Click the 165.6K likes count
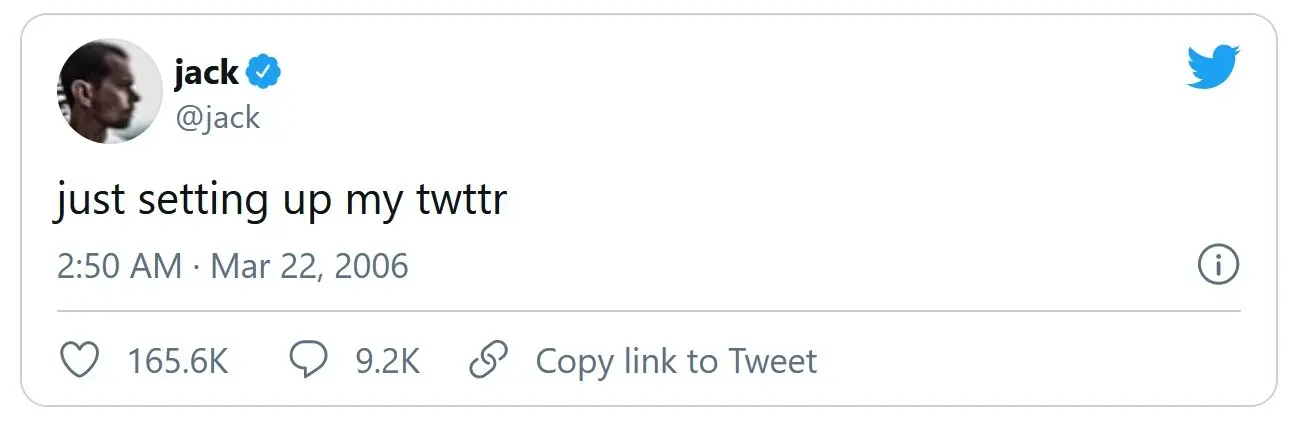The width and height of the screenshot is (1299, 427). pyautogui.click(x=178, y=361)
